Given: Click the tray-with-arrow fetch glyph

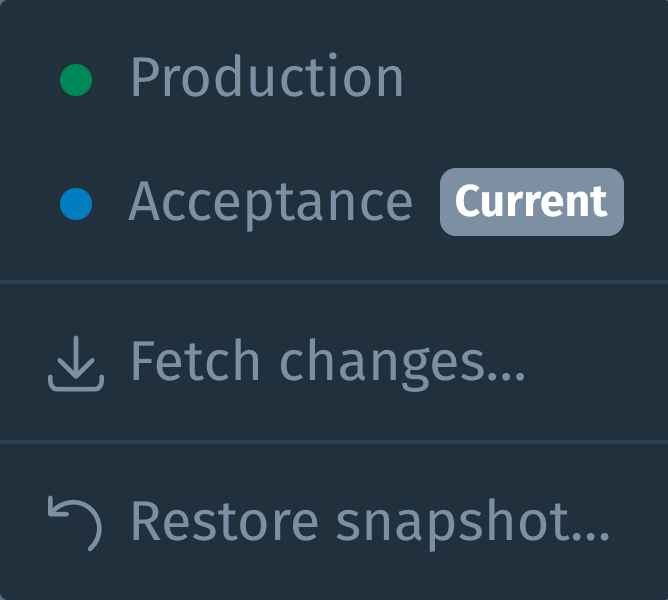Looking at the screenshot, I should click(x=76, y=363).
